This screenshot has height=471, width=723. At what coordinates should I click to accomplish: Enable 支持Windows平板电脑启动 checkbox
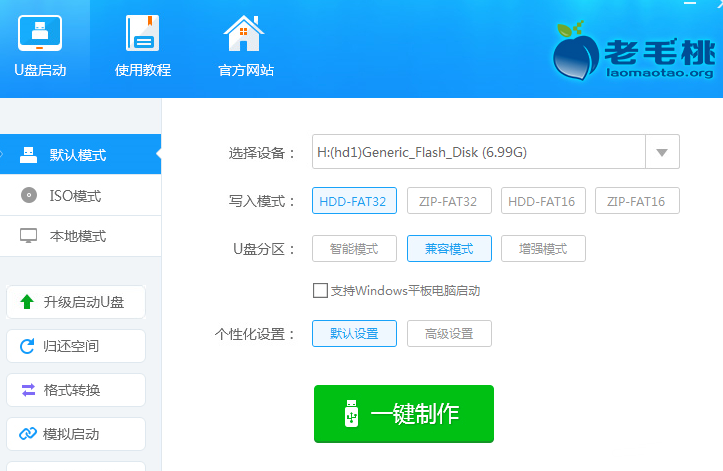click(x=321, y=291)
